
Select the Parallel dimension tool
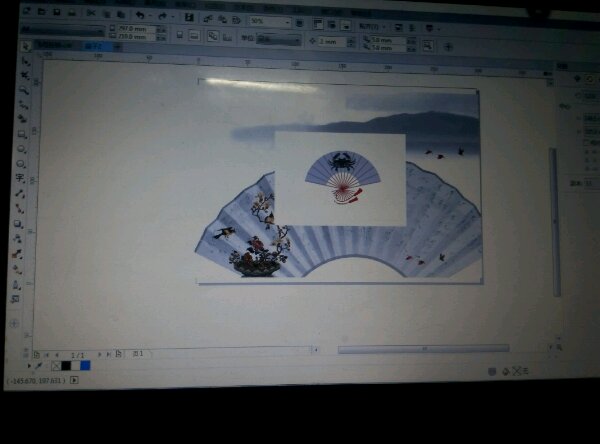coord(20,194)
